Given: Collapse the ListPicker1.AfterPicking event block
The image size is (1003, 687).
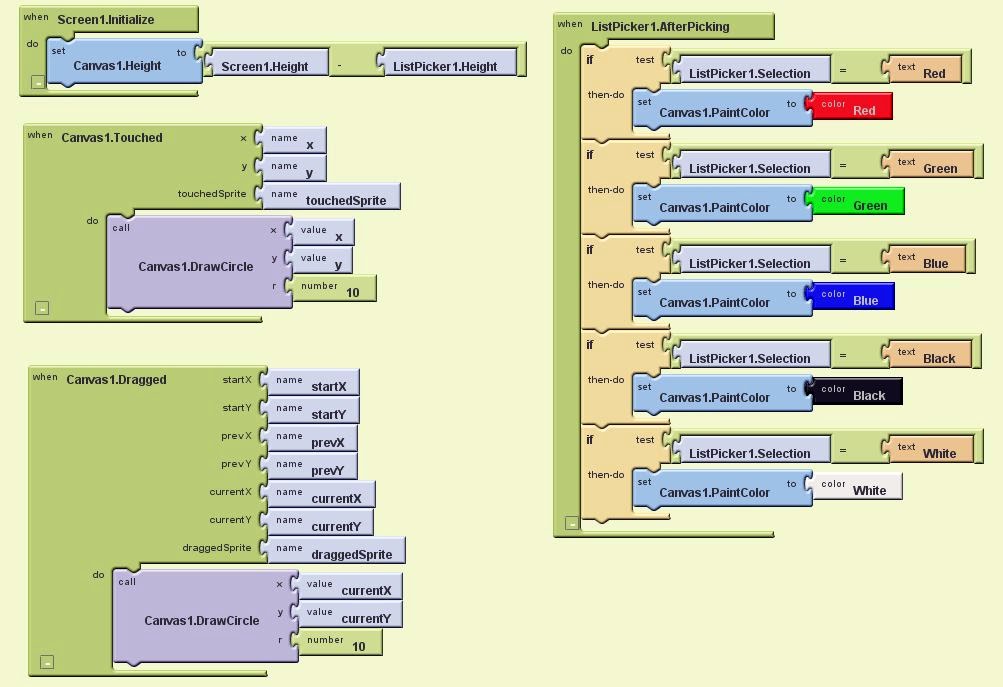Looking at the screenshot, I should coord(571,523).
